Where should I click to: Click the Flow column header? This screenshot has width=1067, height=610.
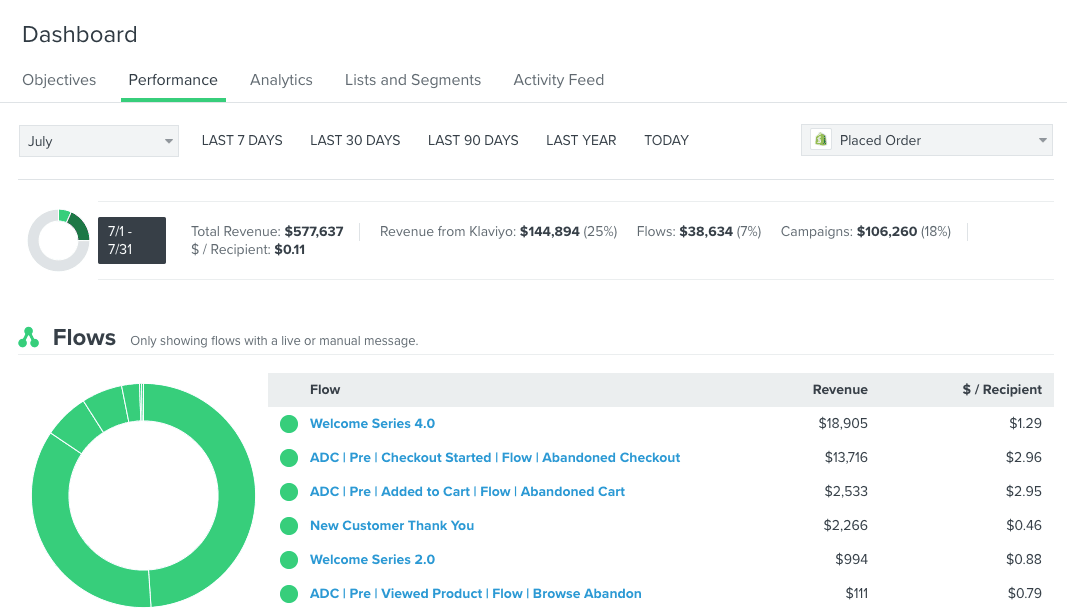point(325,389)
